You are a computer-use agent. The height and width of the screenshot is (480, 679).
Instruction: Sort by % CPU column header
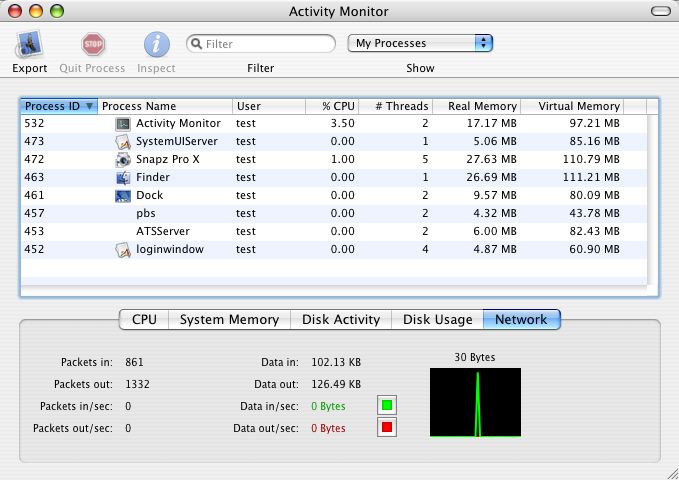tap(332, 106)
